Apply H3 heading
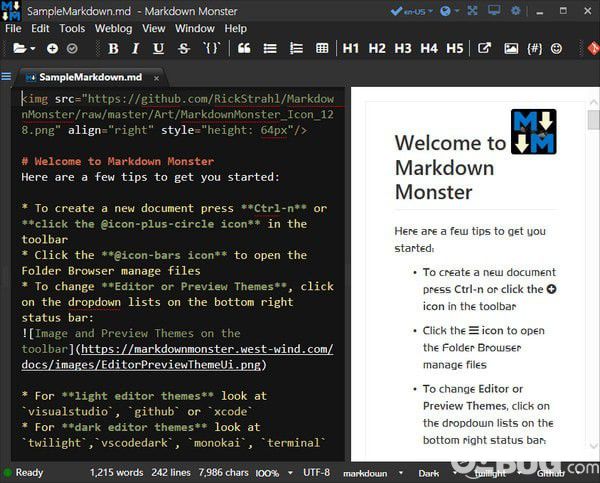 403,49
